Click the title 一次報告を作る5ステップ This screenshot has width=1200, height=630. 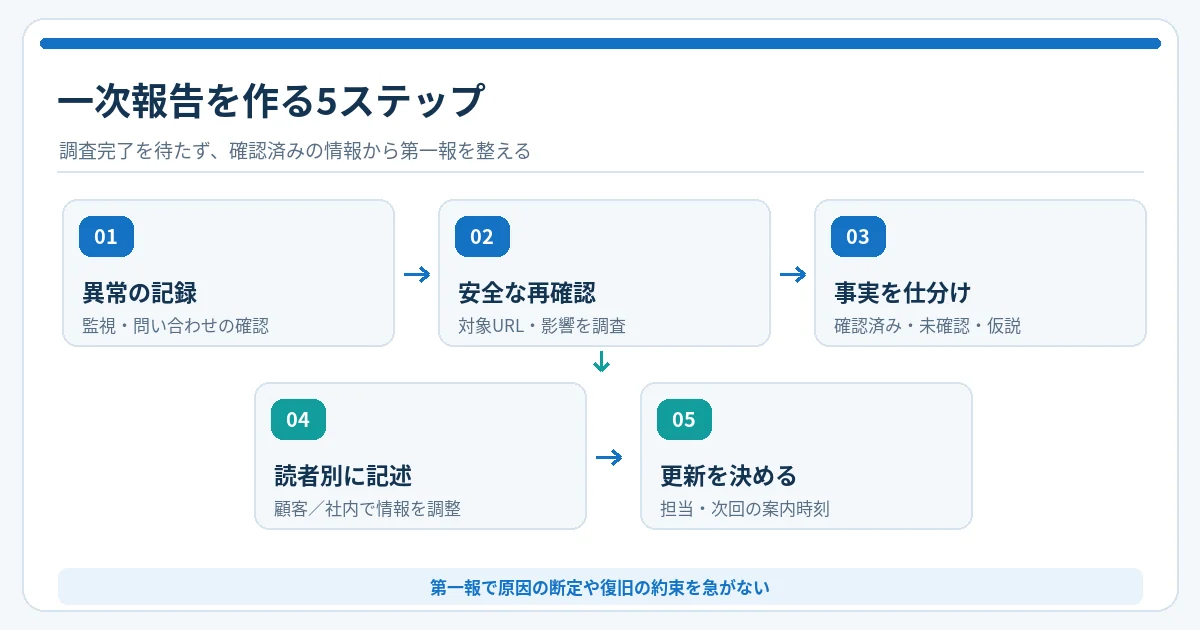[x=271, y=102]
